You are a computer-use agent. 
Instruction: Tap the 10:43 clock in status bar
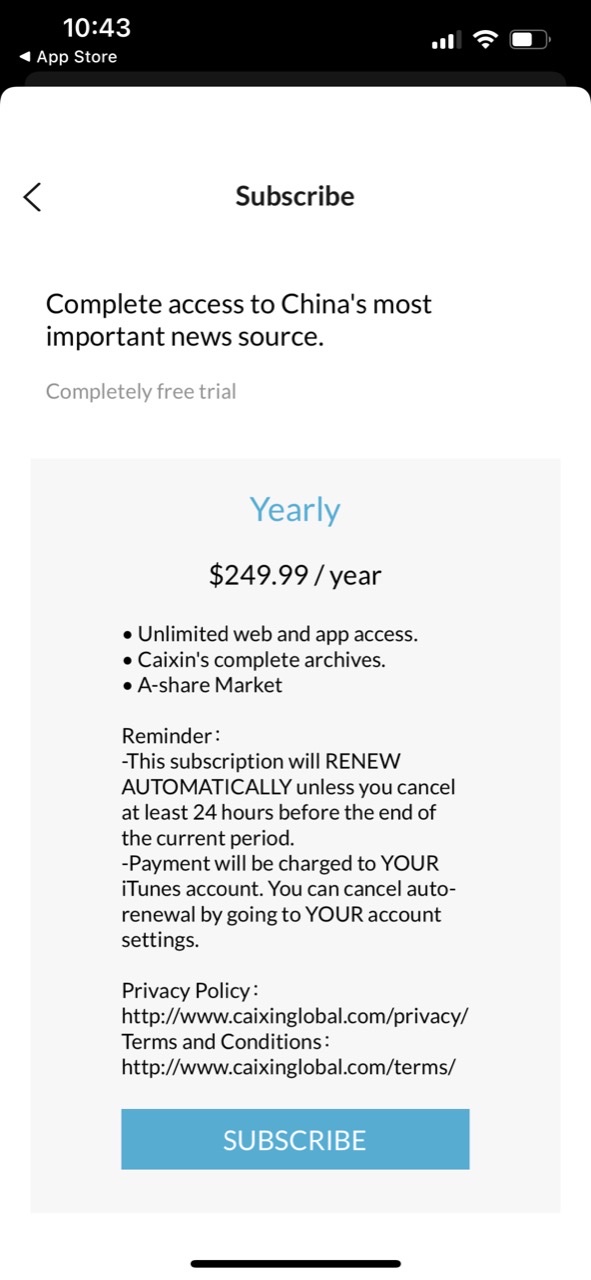[x=97, y=27]
